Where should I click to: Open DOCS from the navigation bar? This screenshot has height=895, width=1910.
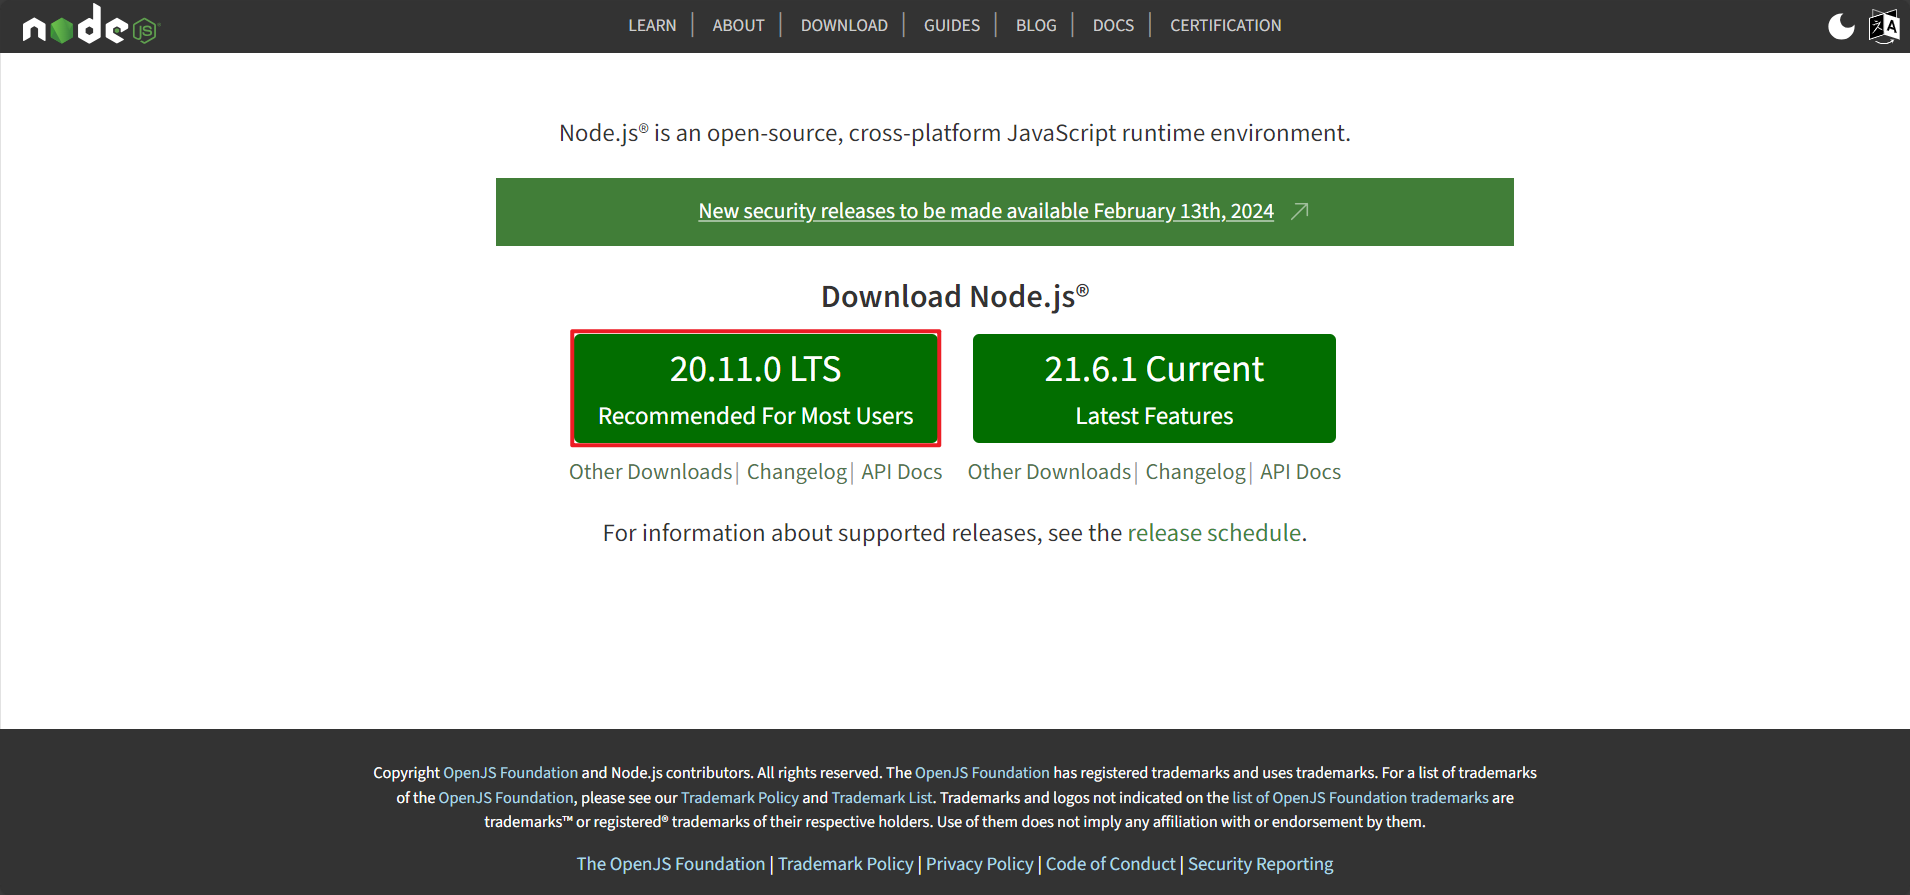point(1113,26)
